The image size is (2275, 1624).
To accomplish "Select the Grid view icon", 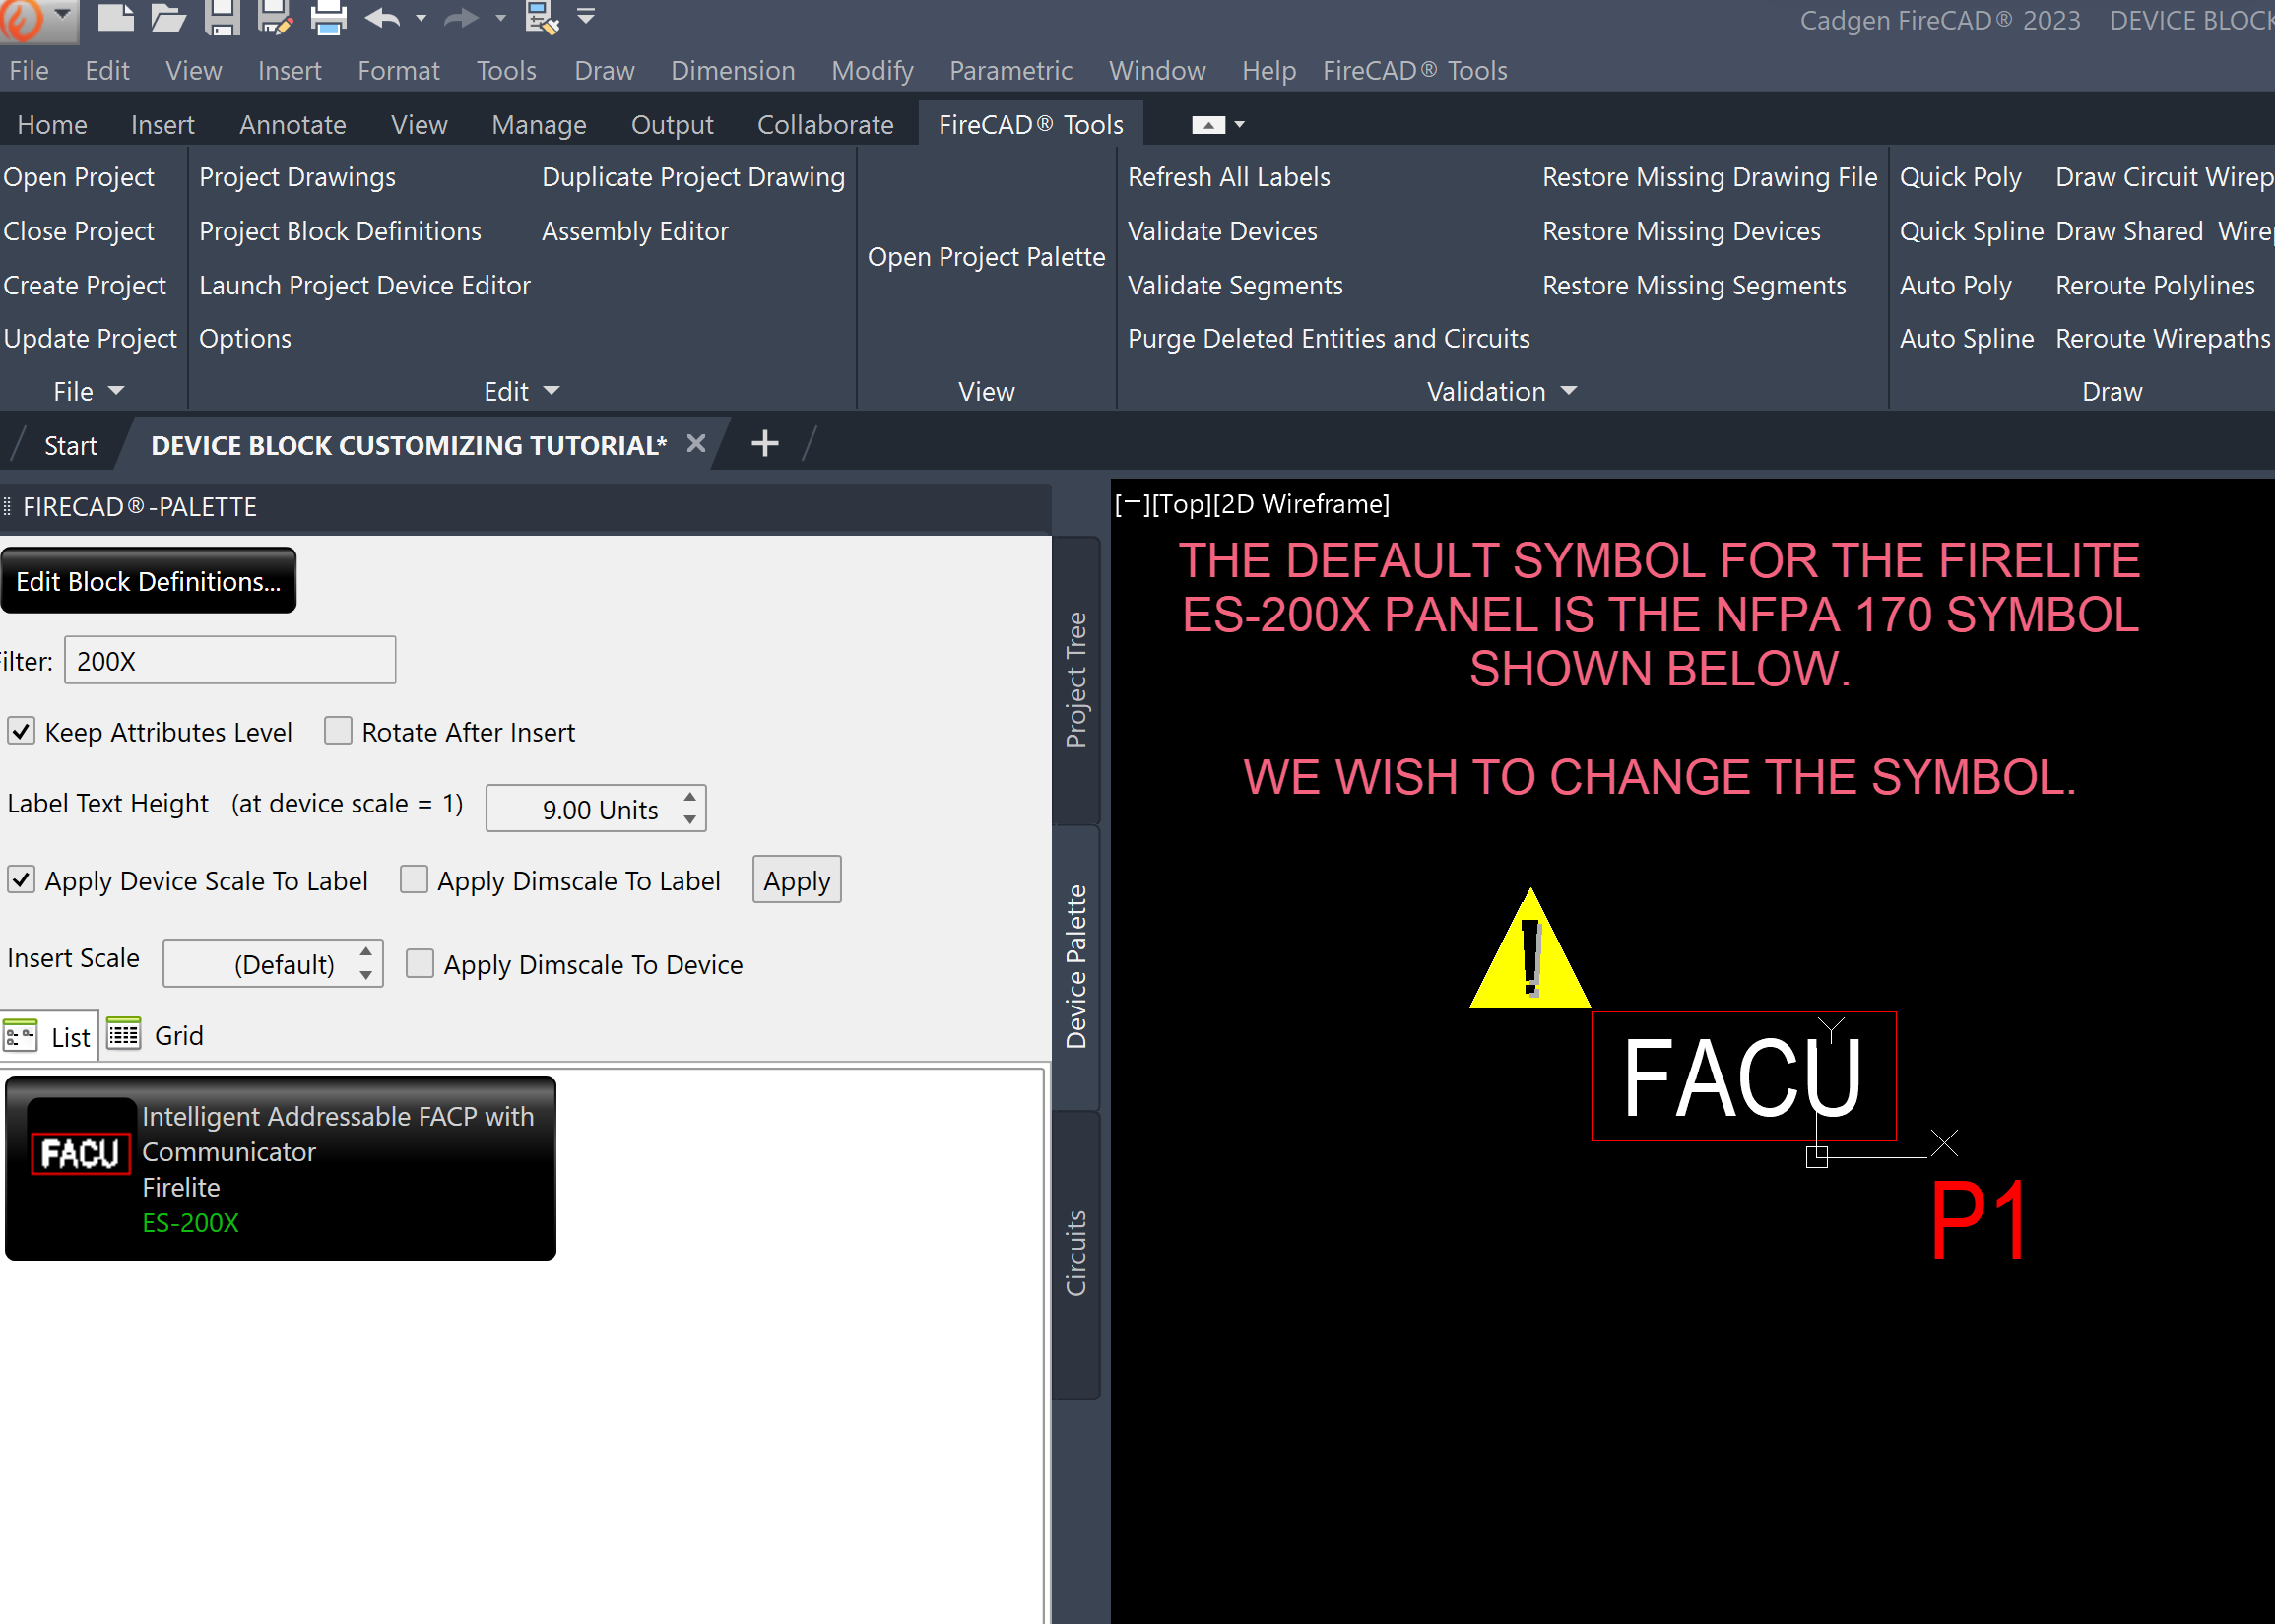I will pyautogui.click(x=124, y=1033).
